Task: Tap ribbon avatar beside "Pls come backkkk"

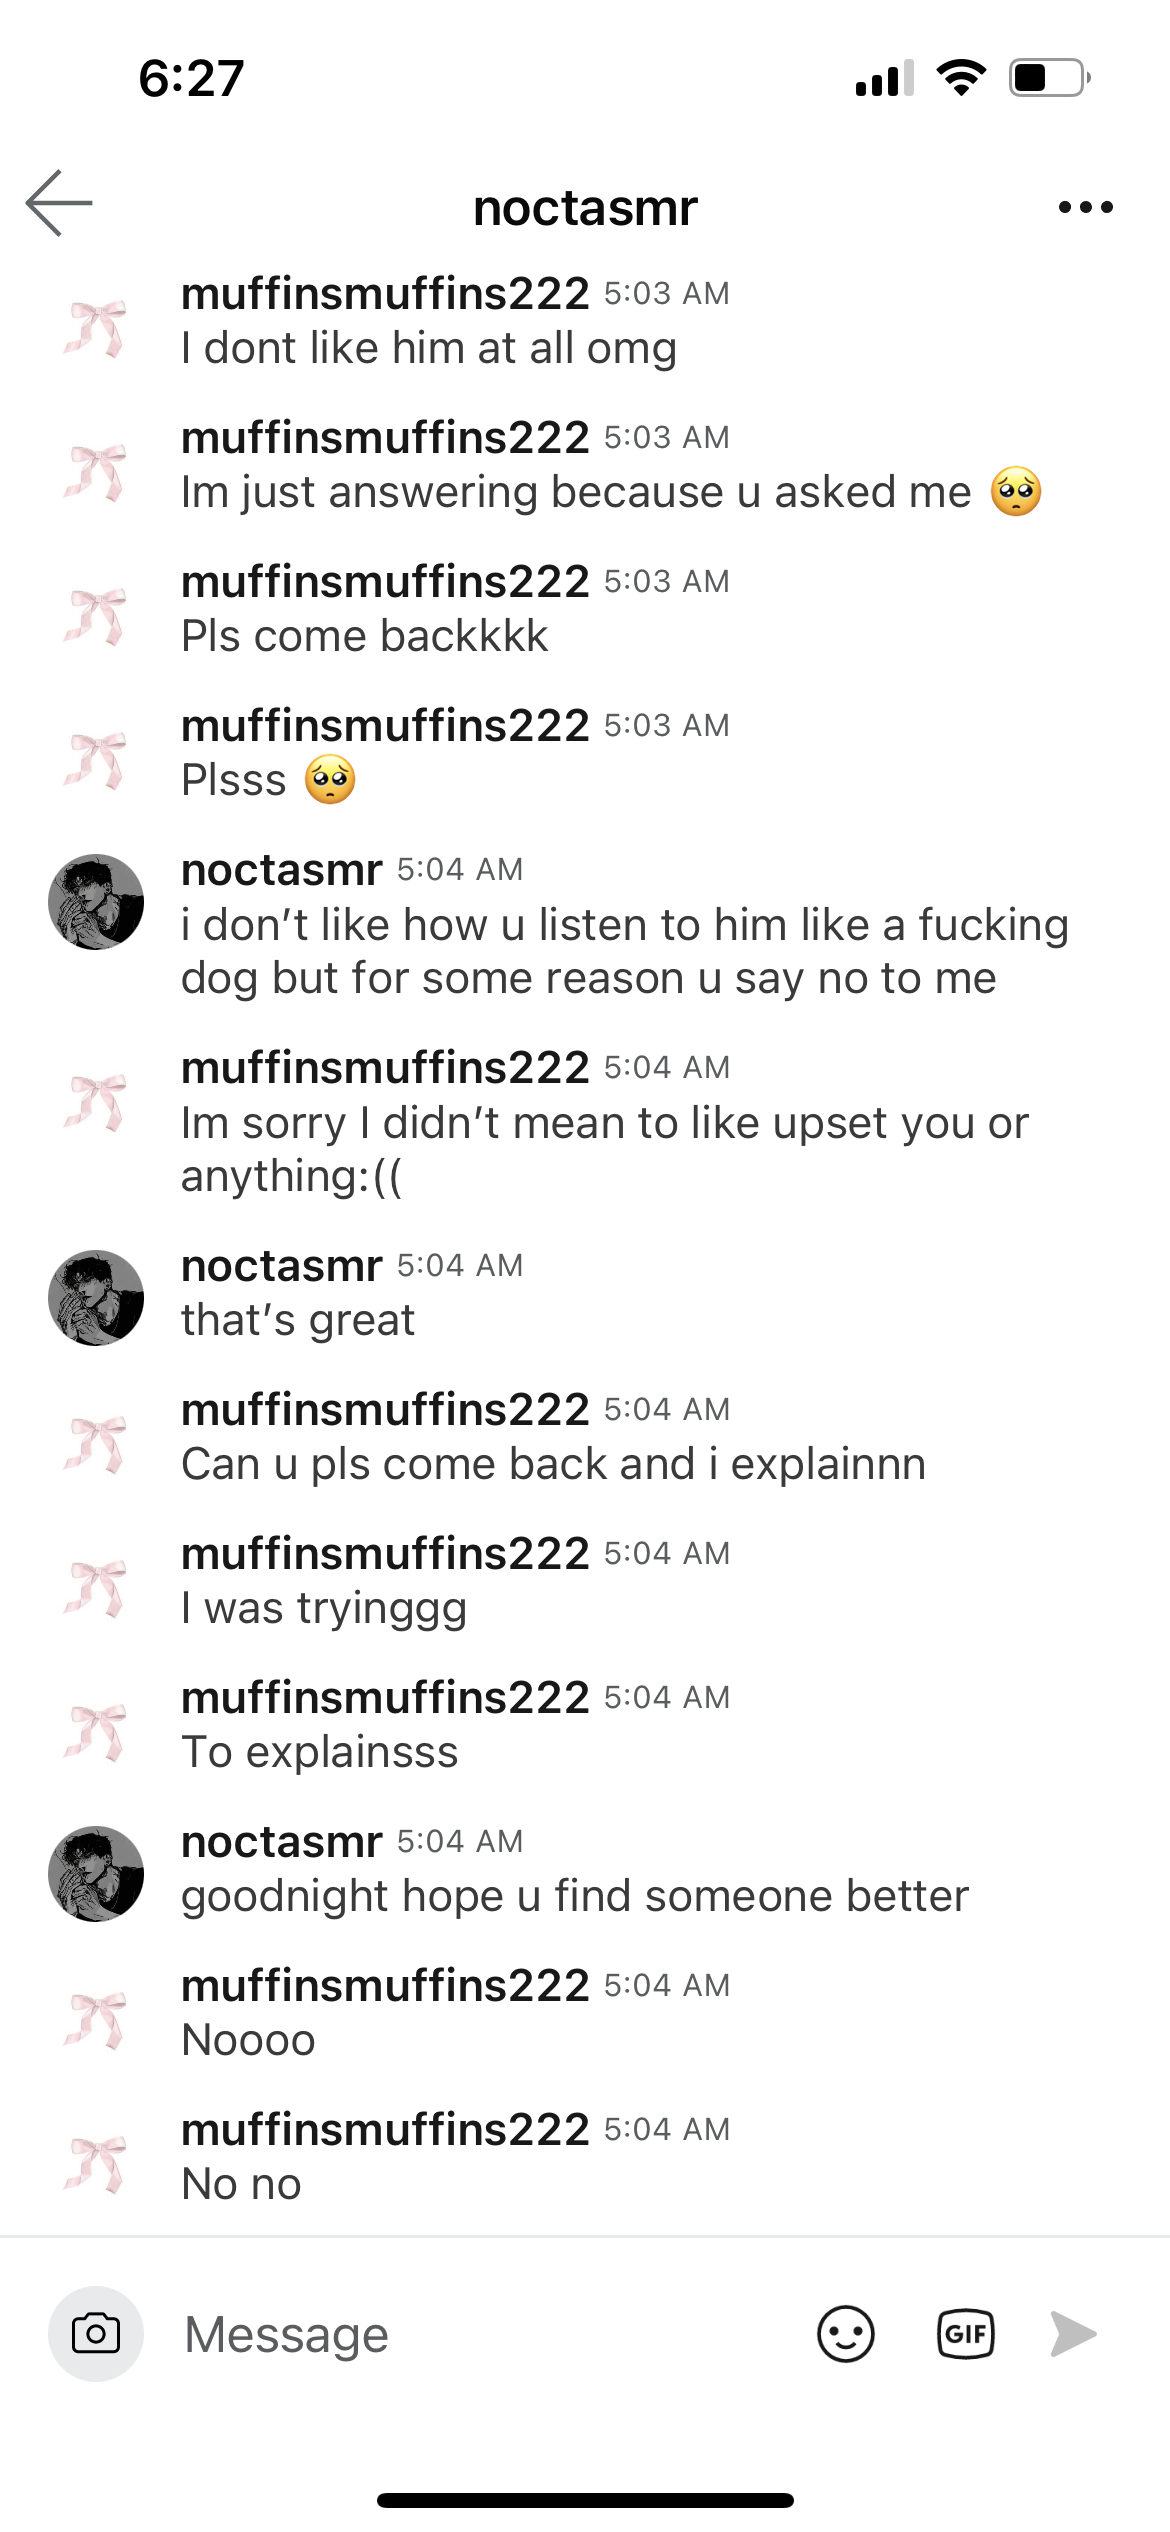Action: pos(96,613)
